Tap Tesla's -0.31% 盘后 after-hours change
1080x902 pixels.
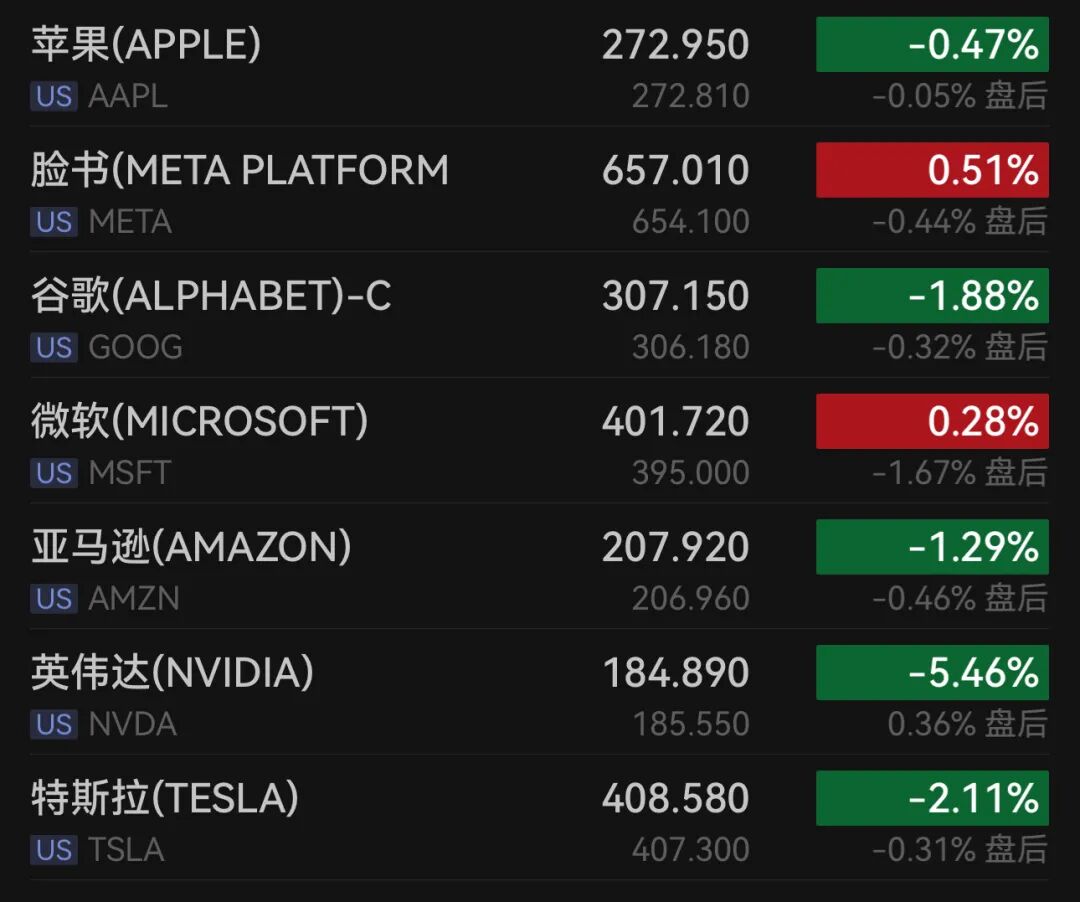click(959, 849)
